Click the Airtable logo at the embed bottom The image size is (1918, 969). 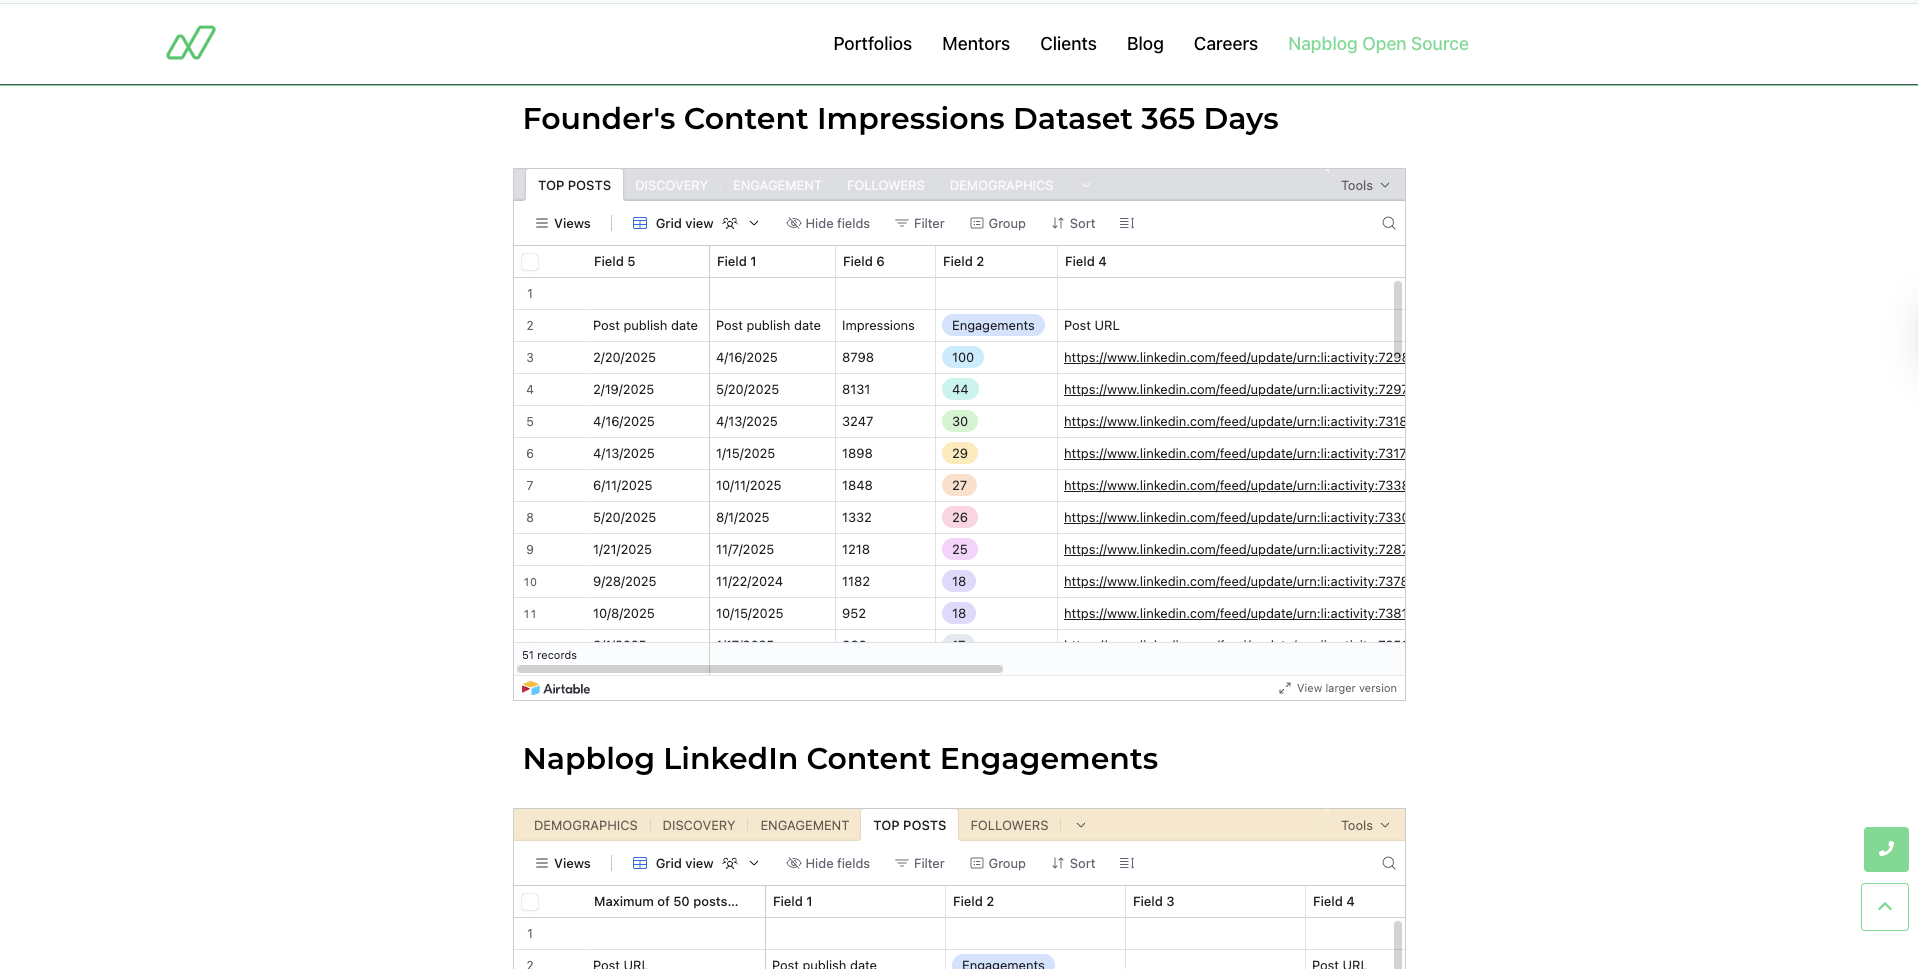pos(555,688)
